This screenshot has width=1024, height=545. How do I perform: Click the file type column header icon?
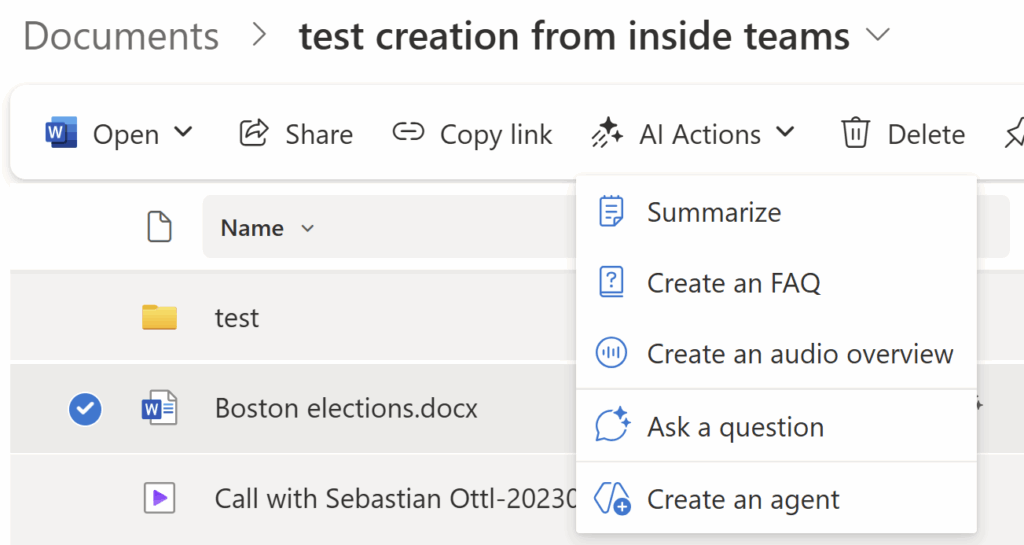coord(159,228)
